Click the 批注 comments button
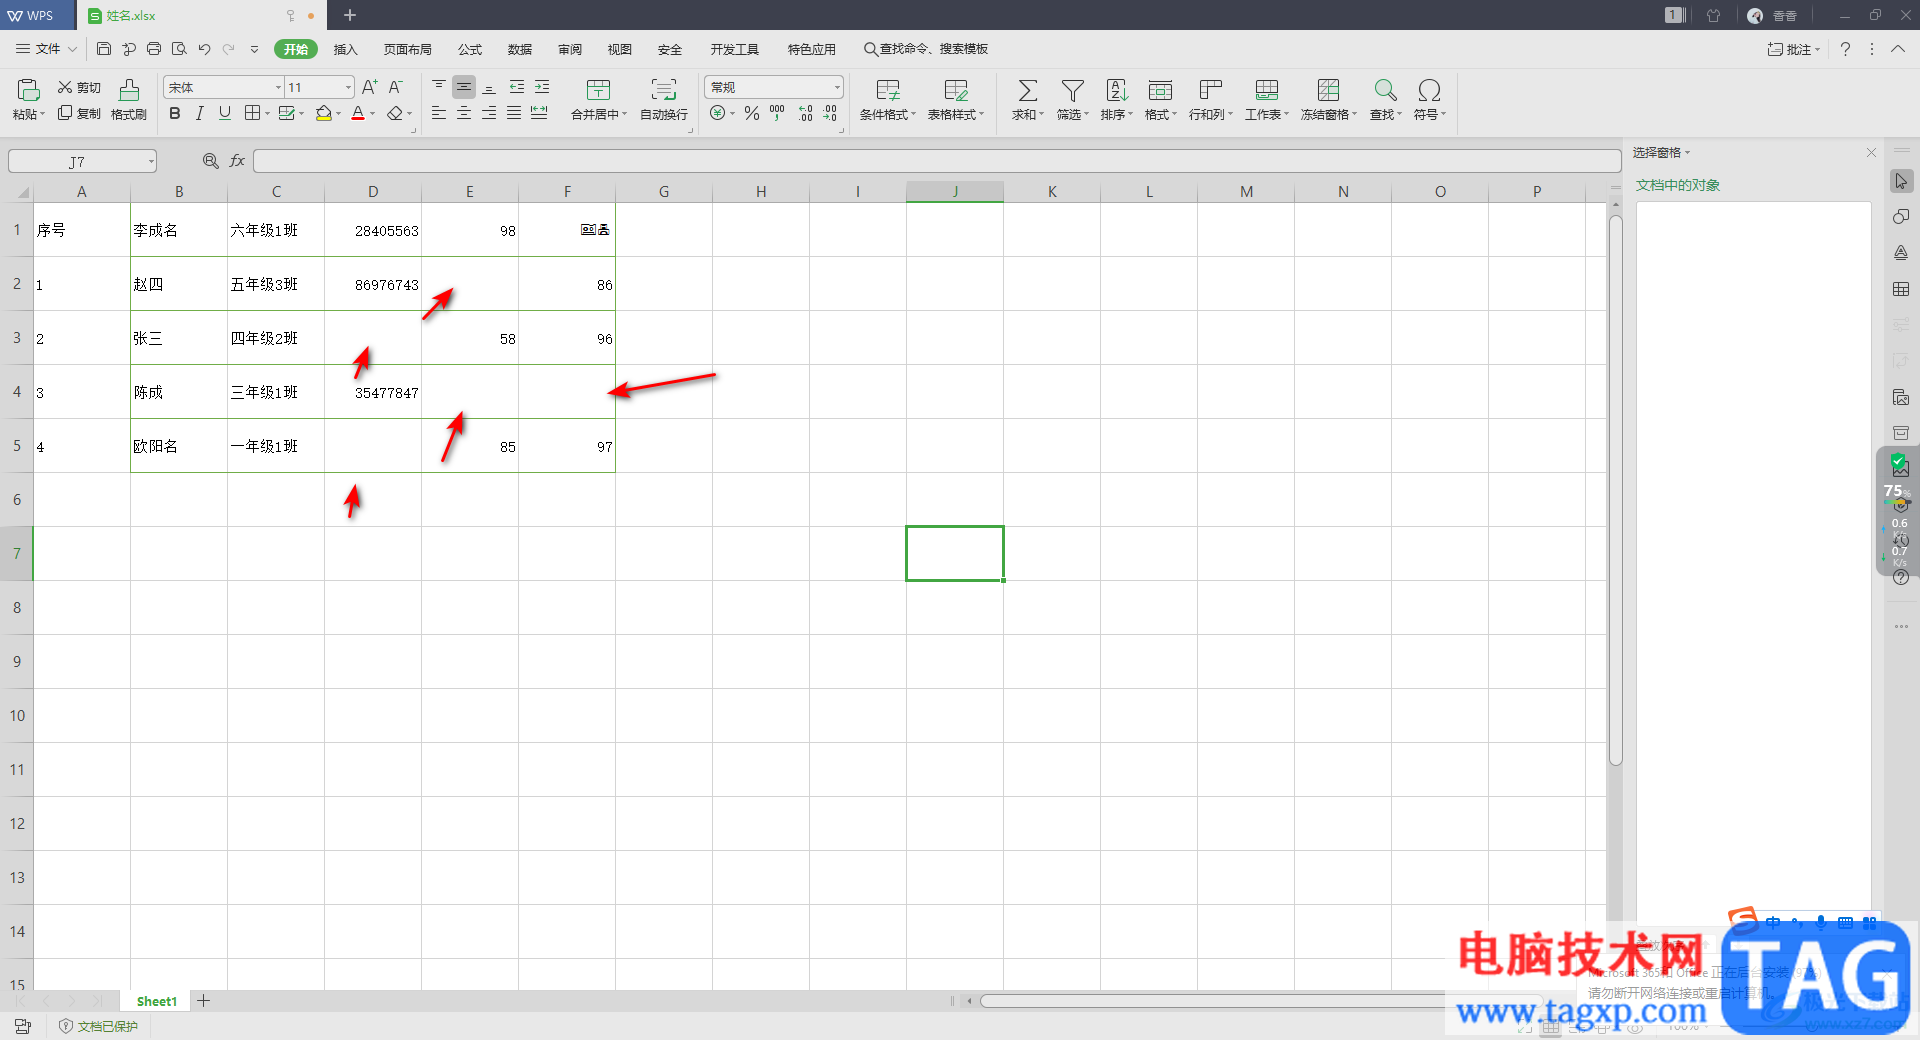Viewport: 1920px width, 1040px height. pyautogui.click(x=1794, y=49)
